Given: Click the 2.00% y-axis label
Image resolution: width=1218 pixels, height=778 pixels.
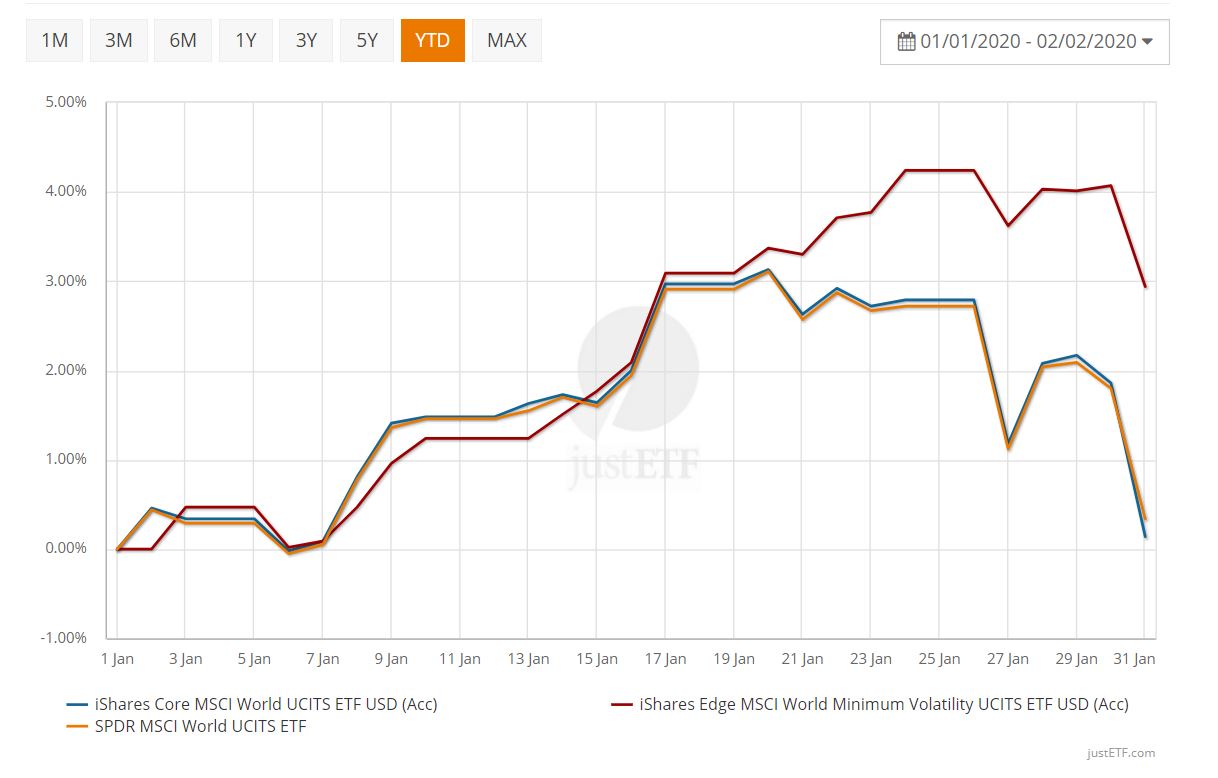Looking at the screenshot, I should pyautogui.click(x=66, y=370).
